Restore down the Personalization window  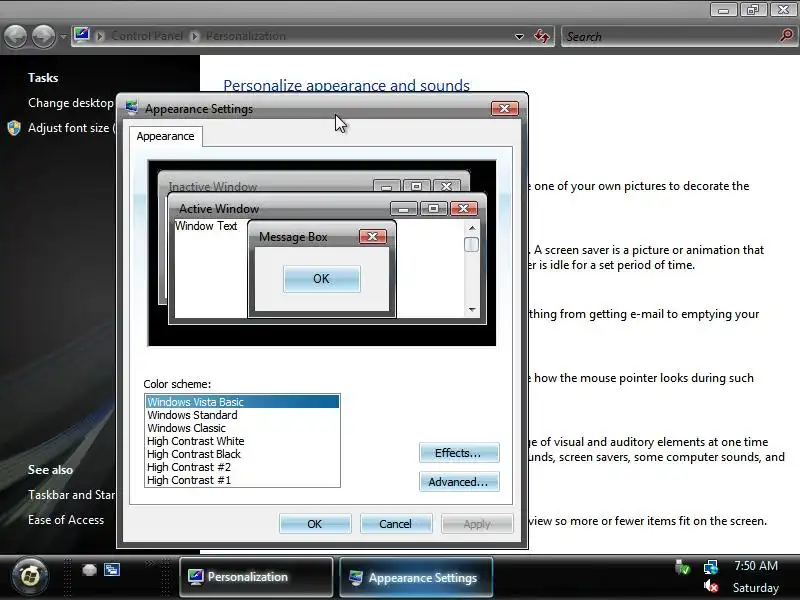(x=753, y=10)
